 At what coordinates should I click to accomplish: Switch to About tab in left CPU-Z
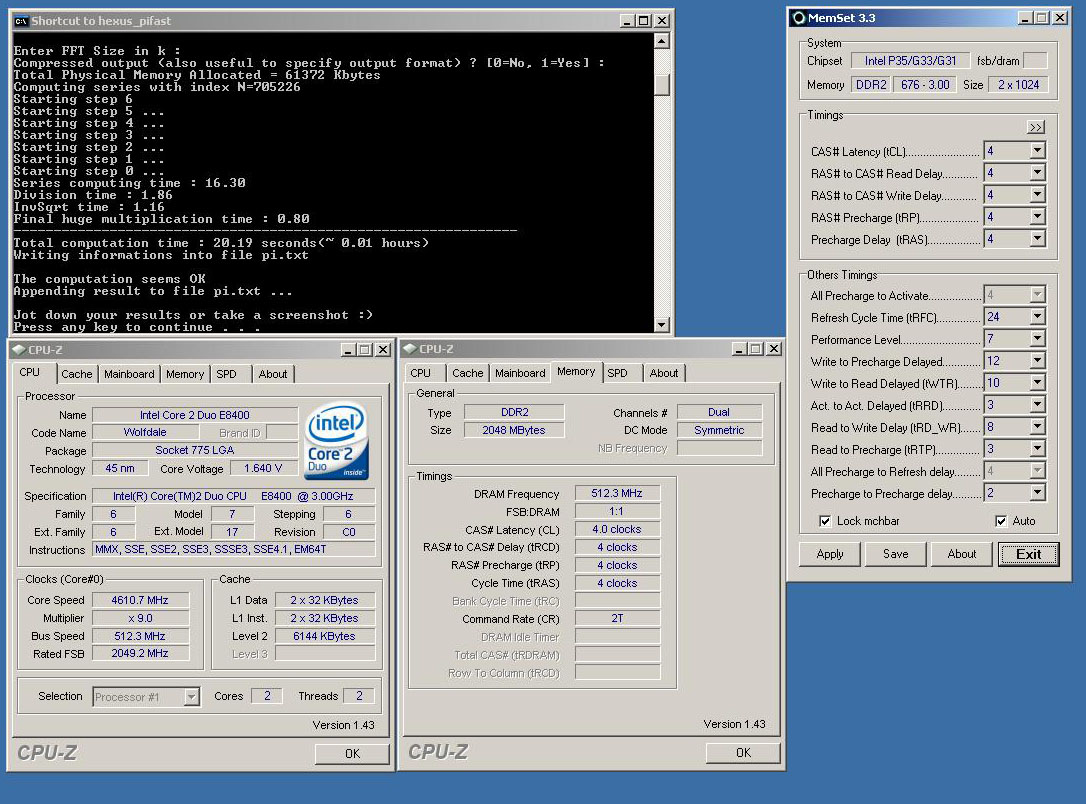[x=273, y=374]
